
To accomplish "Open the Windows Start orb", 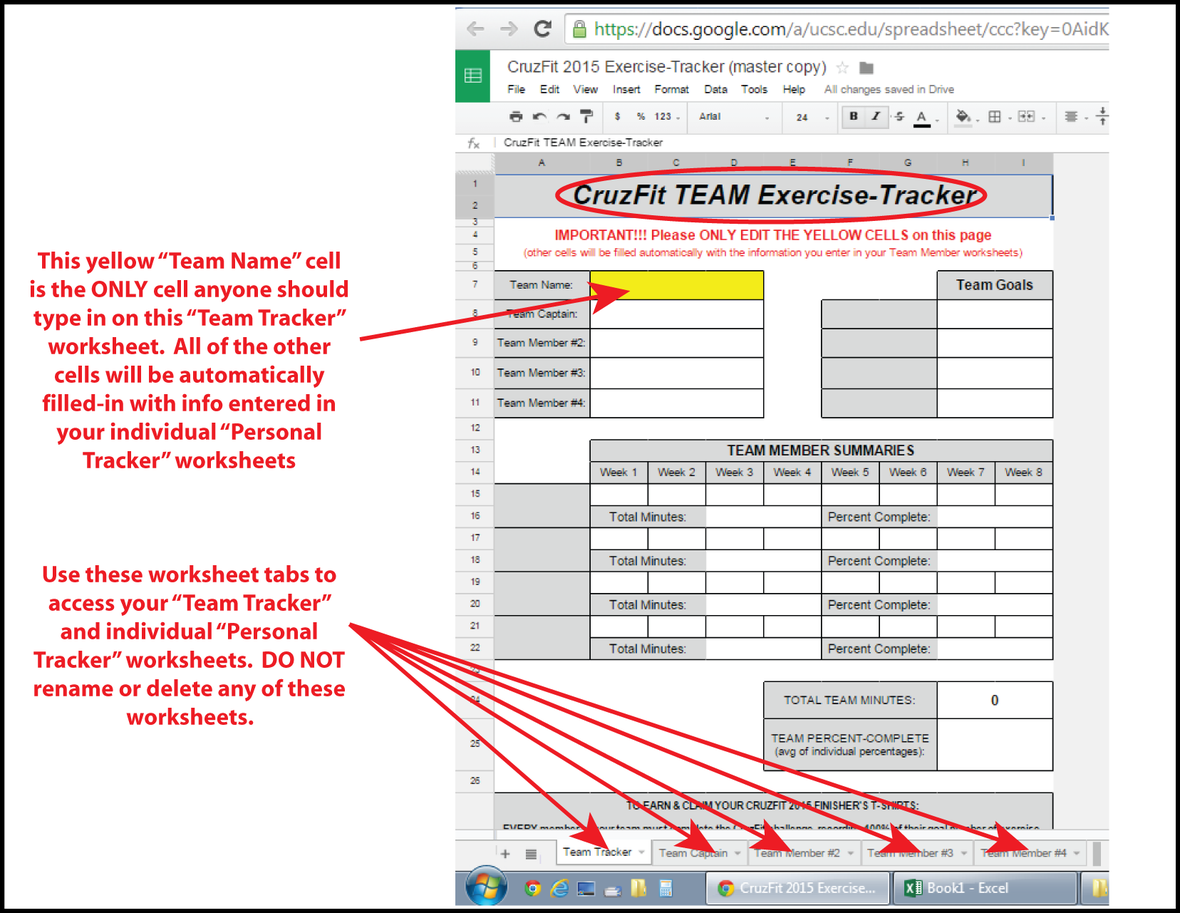I will (486, 887).
